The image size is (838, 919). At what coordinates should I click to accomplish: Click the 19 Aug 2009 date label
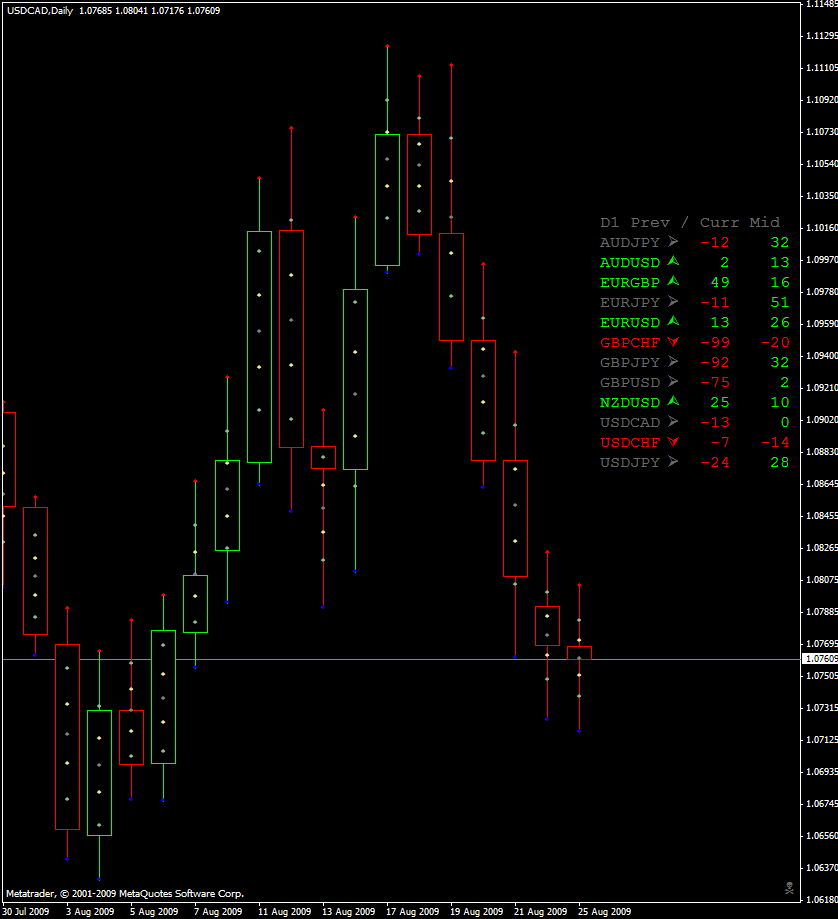(x=476, y=911)
